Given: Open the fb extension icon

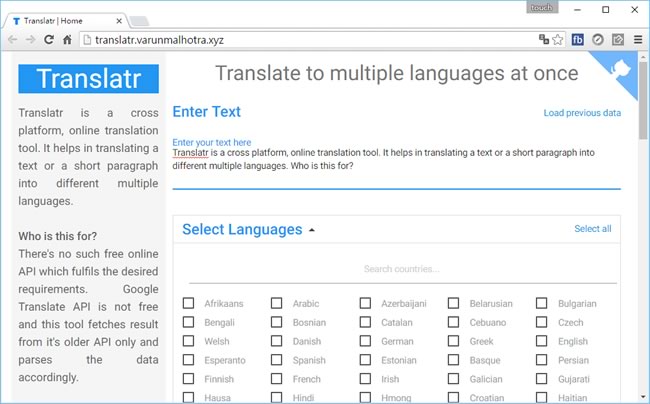Looking at the screenshot, I should pyautogui.click(x=577, y=40).
